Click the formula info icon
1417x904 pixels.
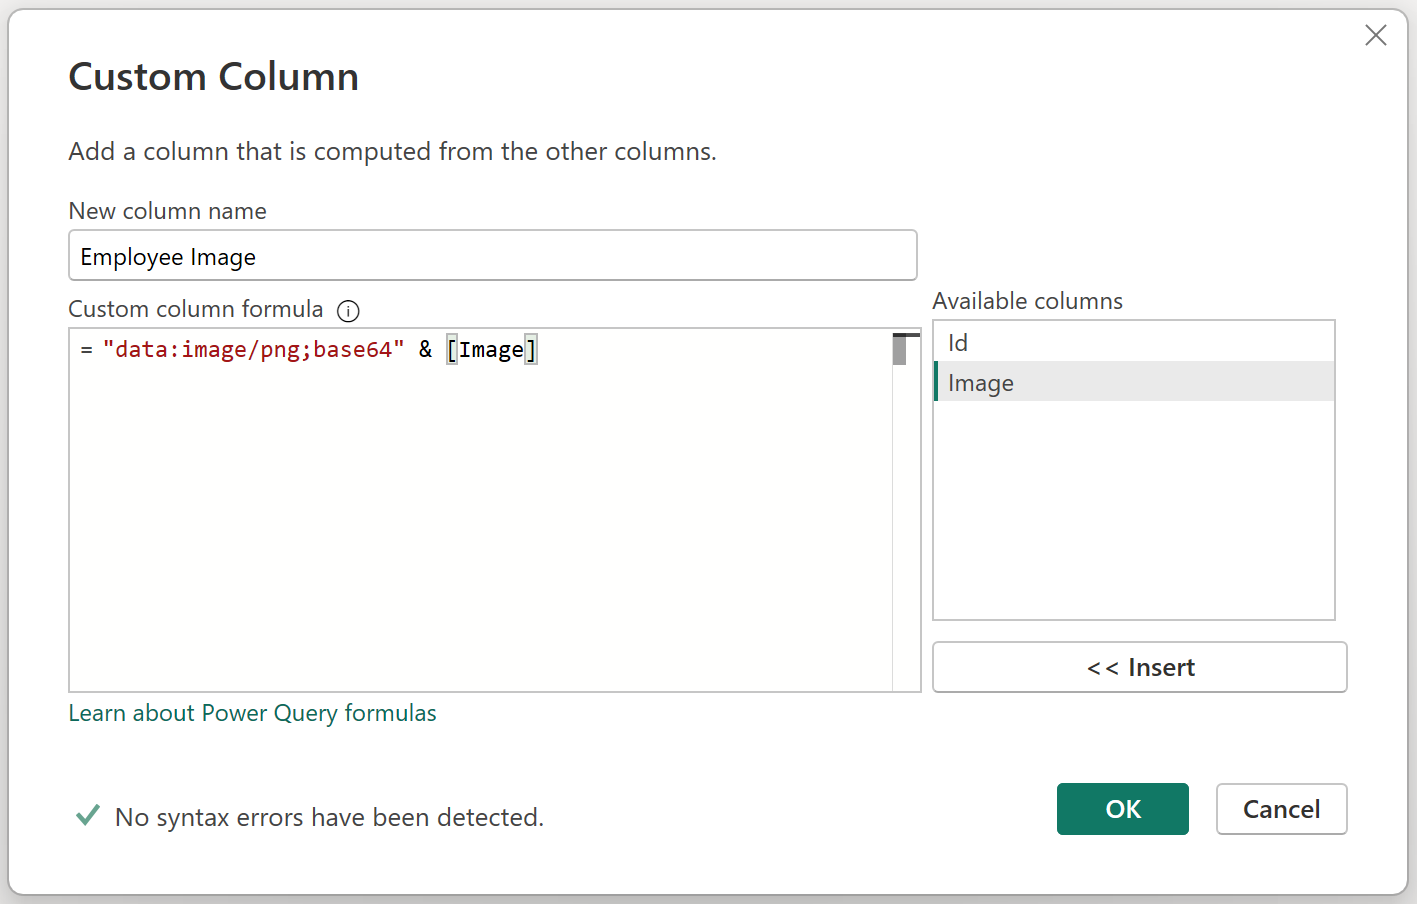[348, 311]
